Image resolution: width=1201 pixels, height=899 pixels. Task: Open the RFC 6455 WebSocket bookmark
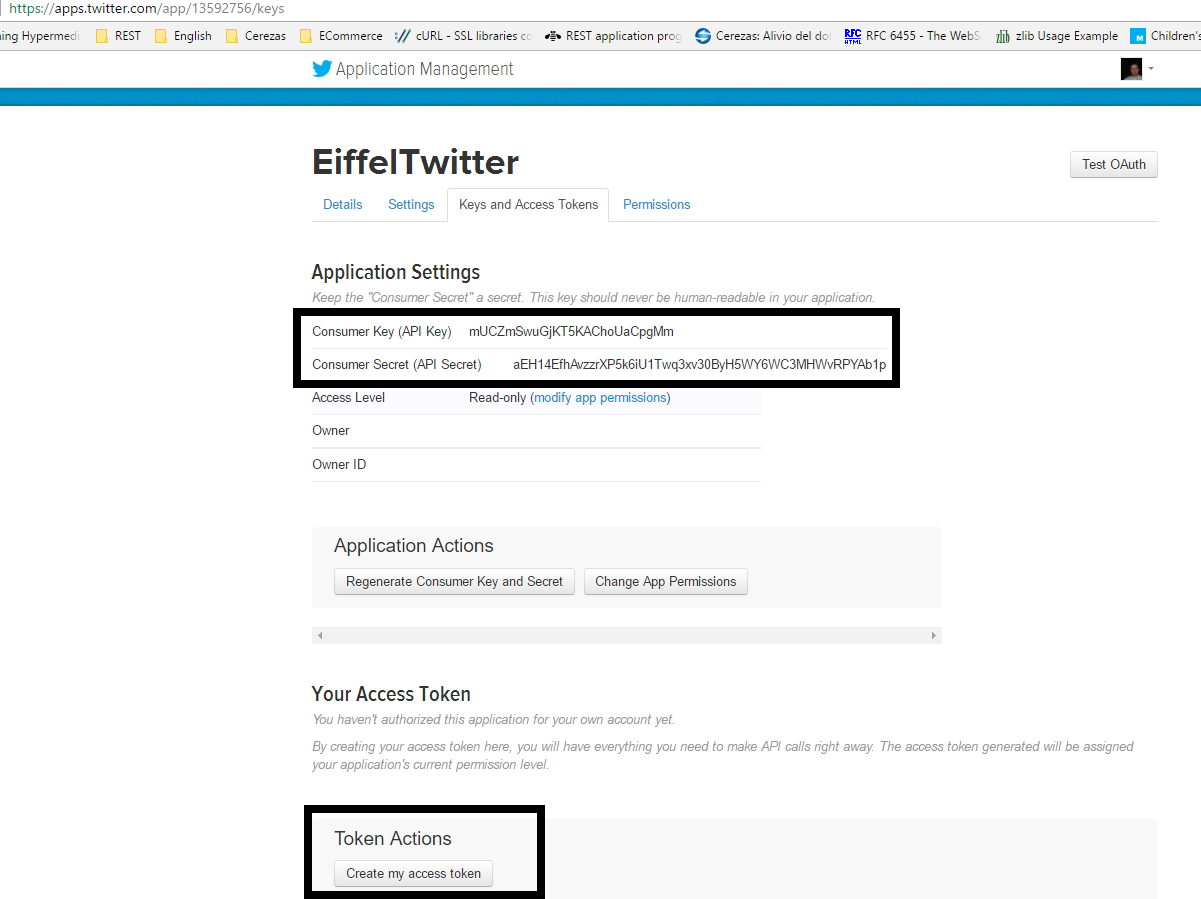[x=913, y=36]
